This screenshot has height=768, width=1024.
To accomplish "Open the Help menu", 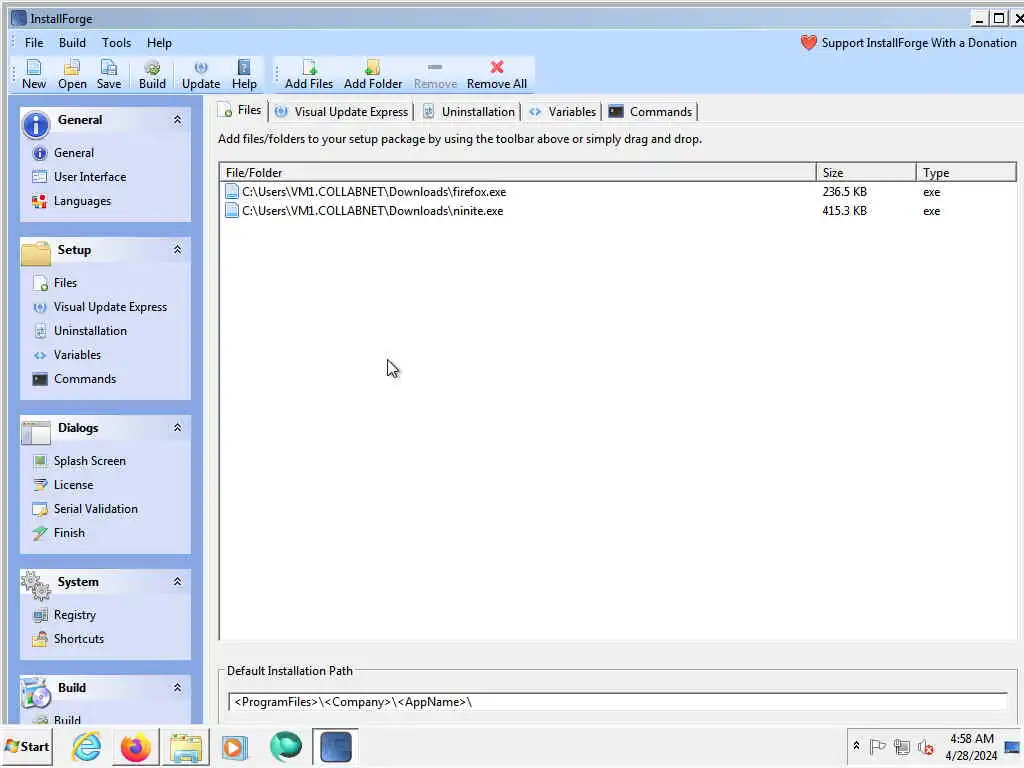I will pos(159,43).
